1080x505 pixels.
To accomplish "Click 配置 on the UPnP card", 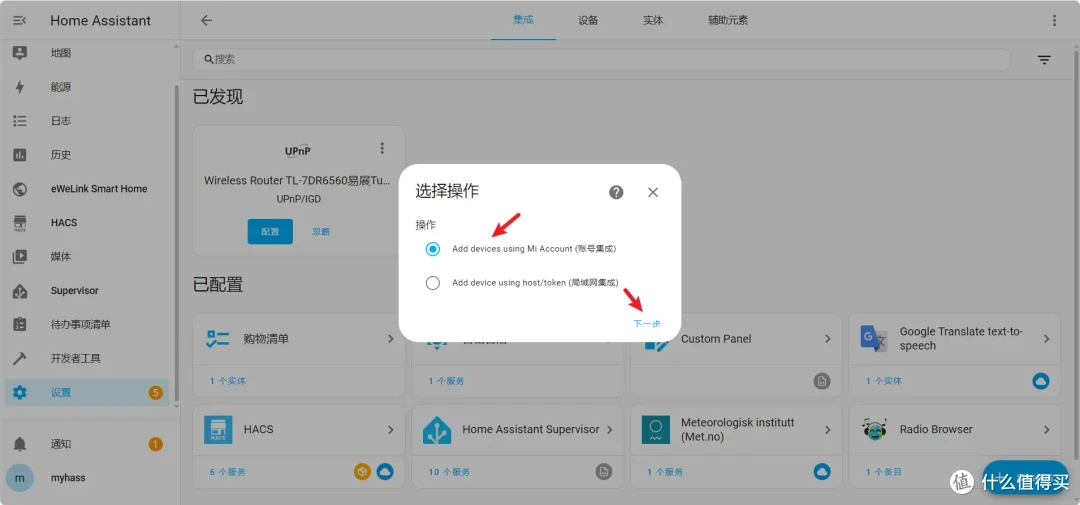I will point(270,231).
